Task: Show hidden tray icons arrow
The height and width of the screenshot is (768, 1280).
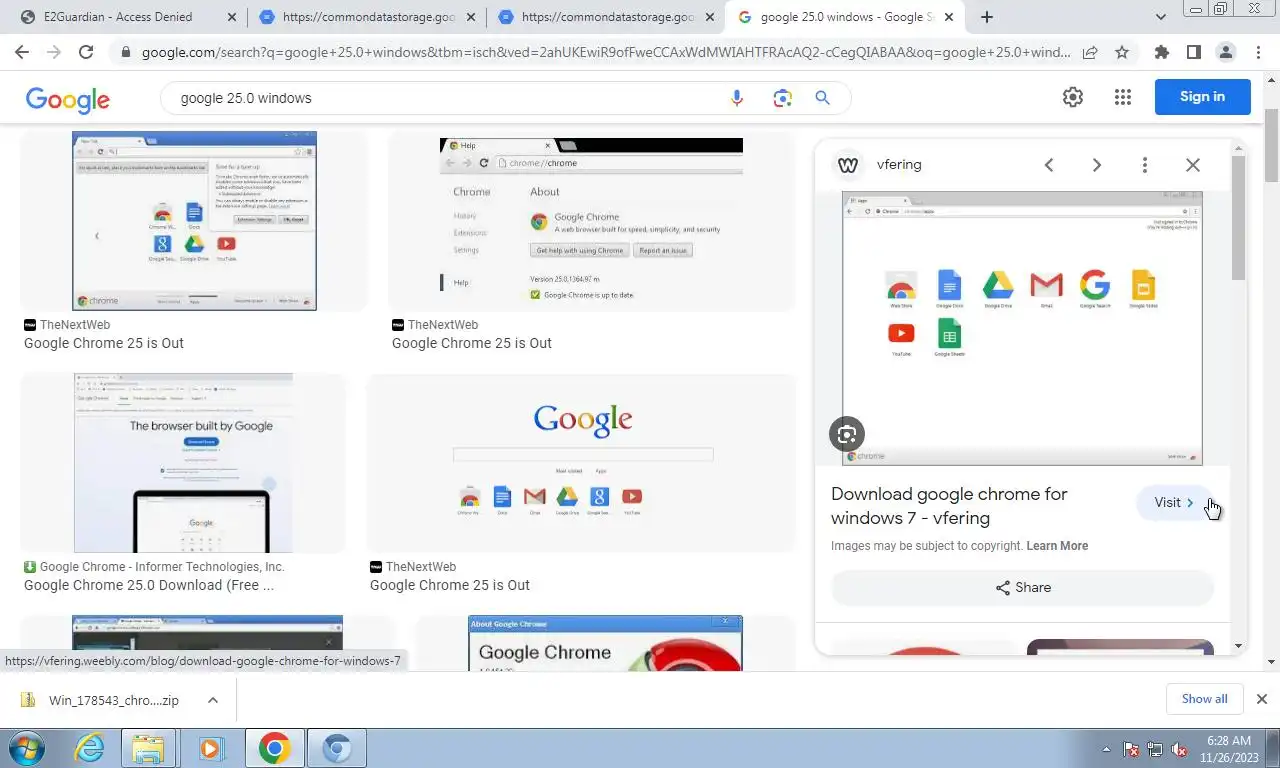Action: click(1106, 749)
